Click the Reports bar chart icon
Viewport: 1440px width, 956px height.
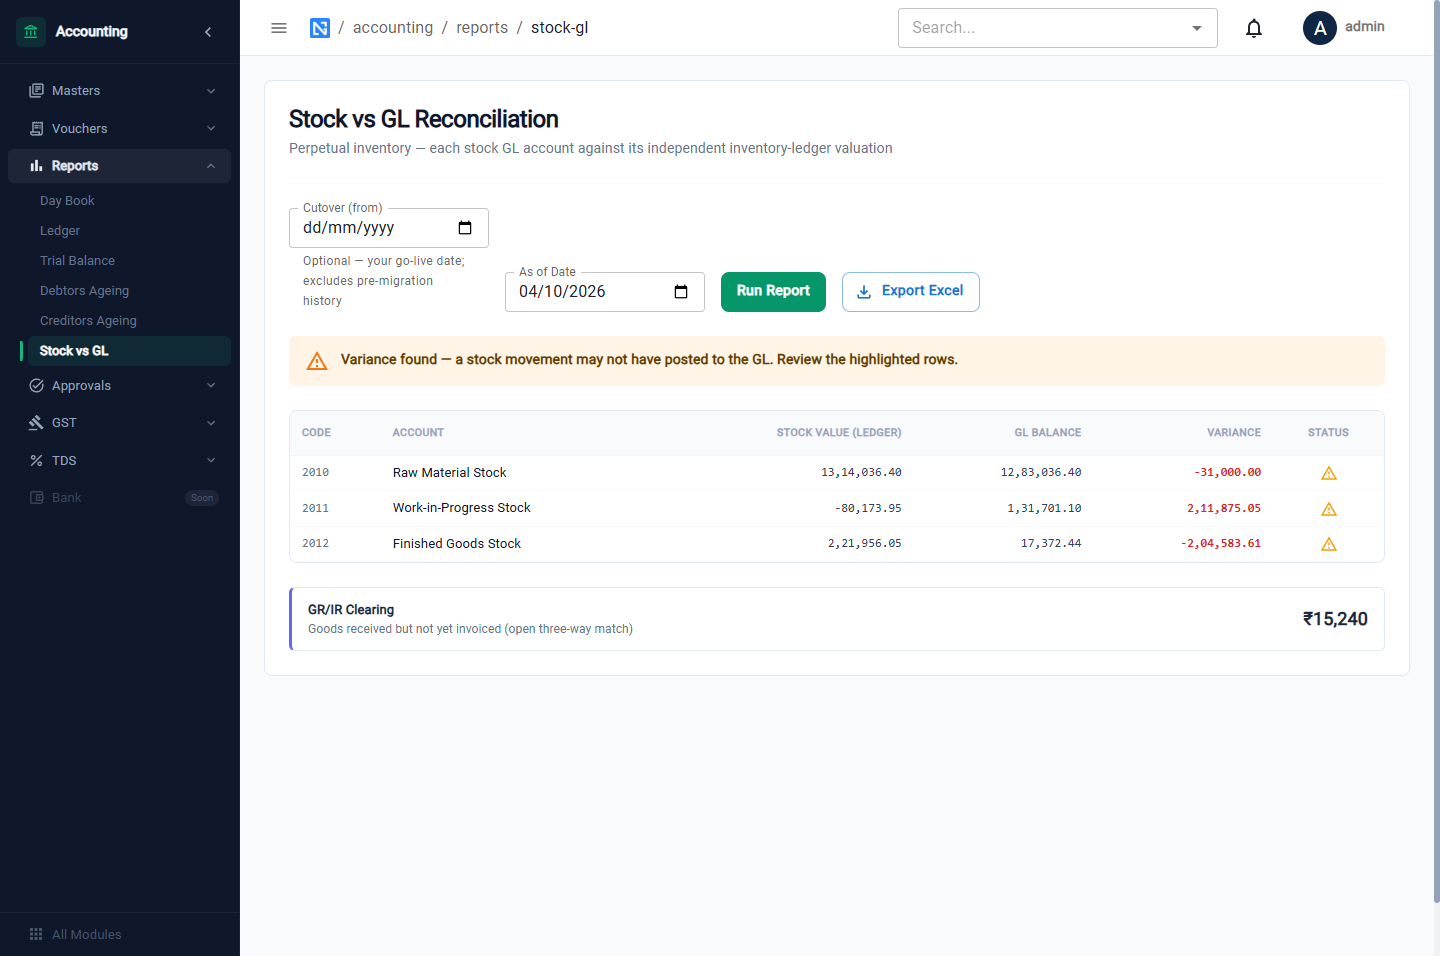(x=37, y=166)
